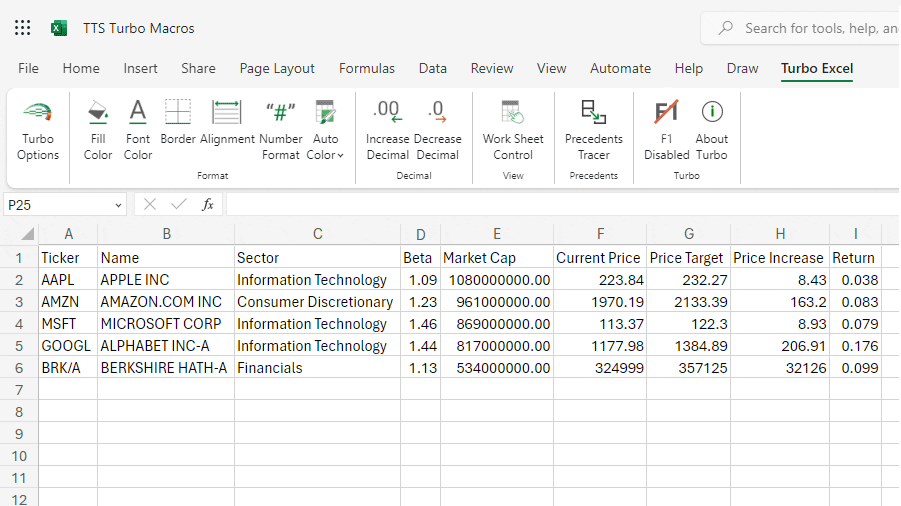Launch the Precedents Tracer
Image resolution: width=901 pixels, height=506 pixels.
[593, 130]
